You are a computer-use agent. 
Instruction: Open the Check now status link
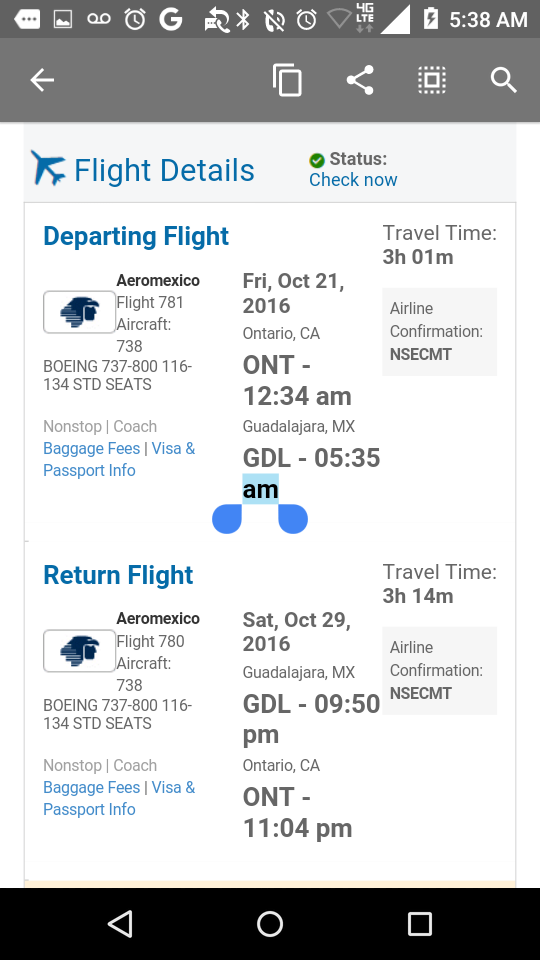pyautogui.click(x=353, y=180)
